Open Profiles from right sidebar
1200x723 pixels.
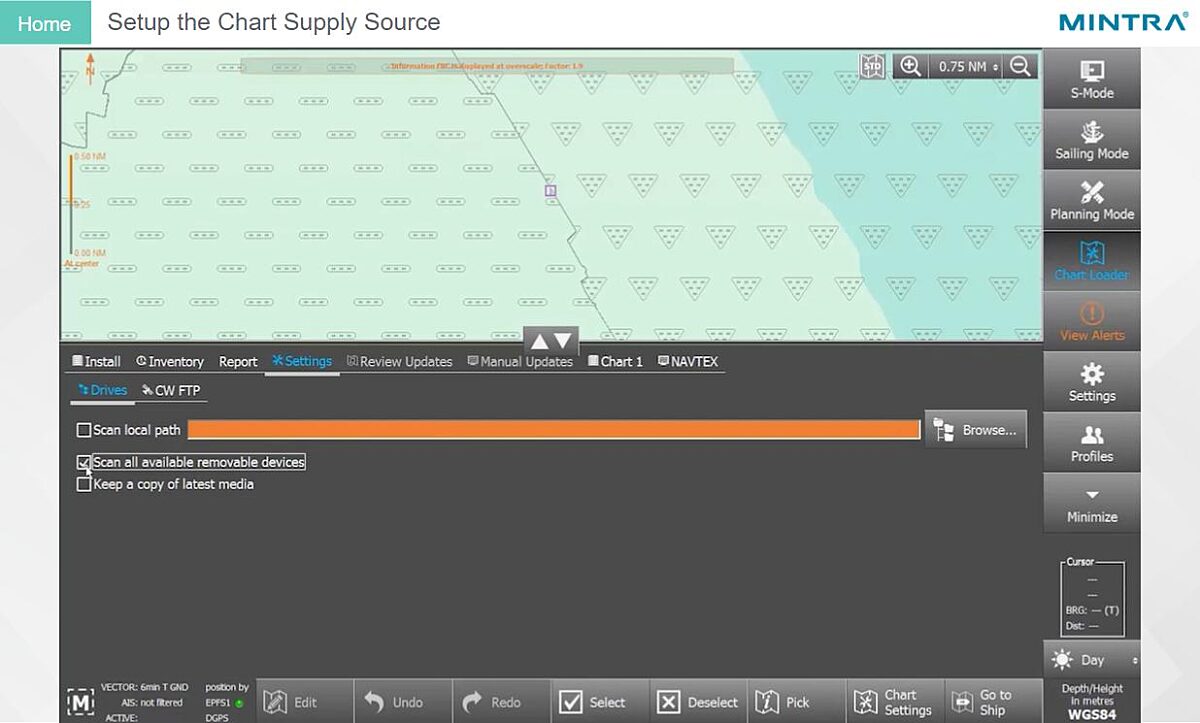1091,442
